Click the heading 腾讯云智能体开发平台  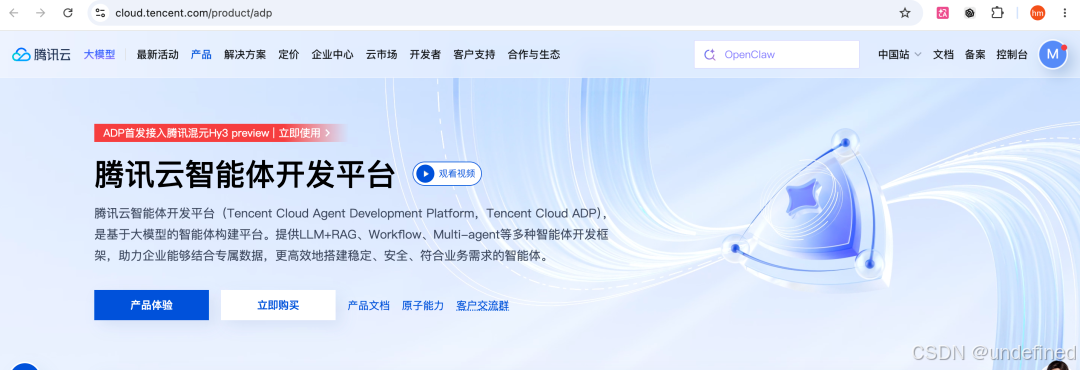pyautogui.click(x=245, y=174)
